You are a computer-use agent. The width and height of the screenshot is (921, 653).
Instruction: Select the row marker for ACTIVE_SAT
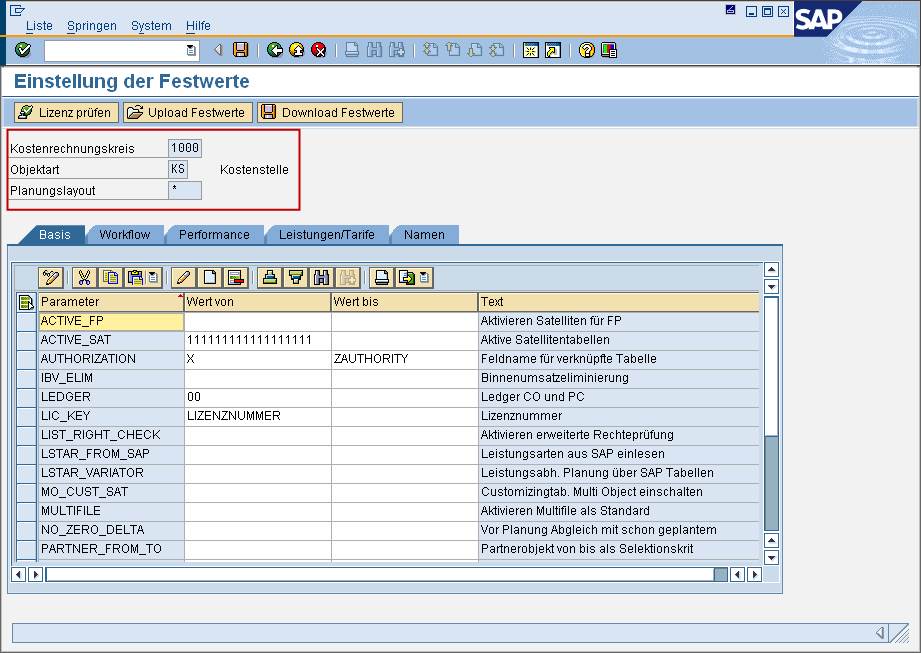25,340
